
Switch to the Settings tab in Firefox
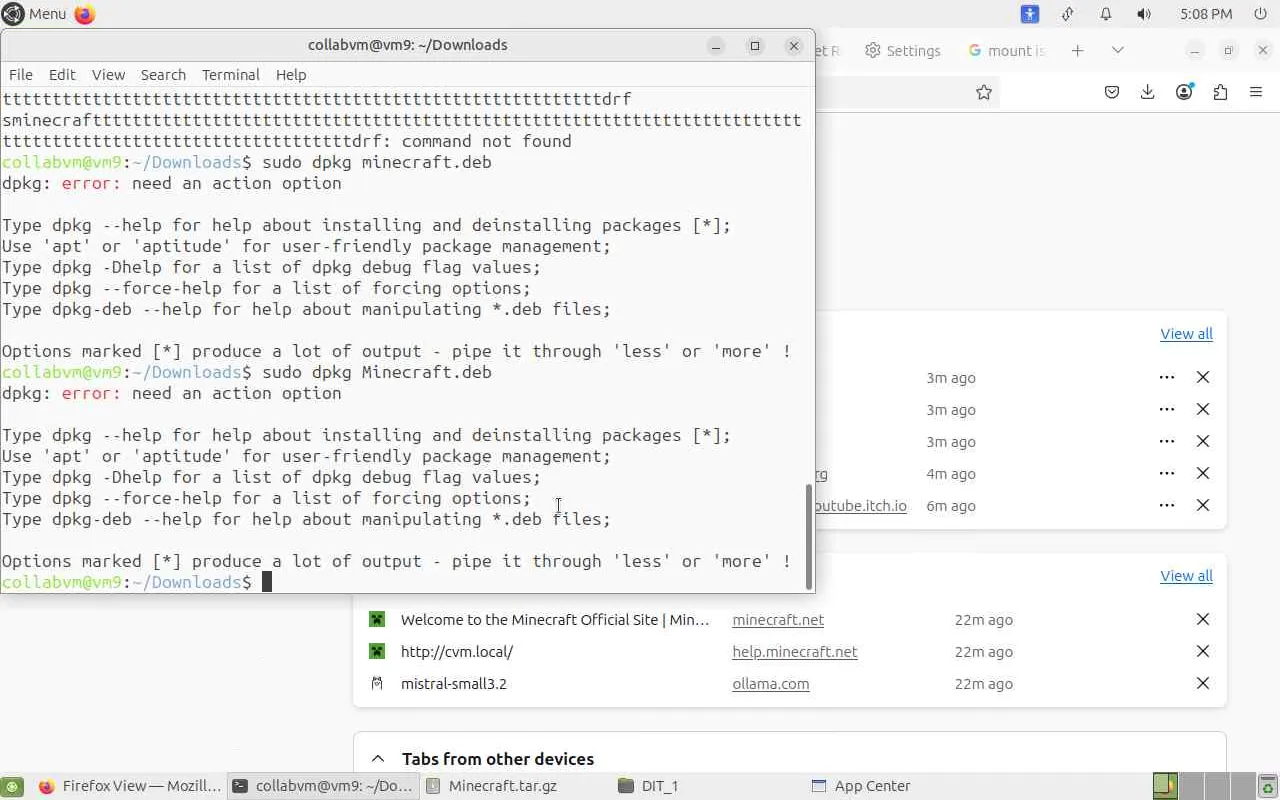tap(903, 50)
